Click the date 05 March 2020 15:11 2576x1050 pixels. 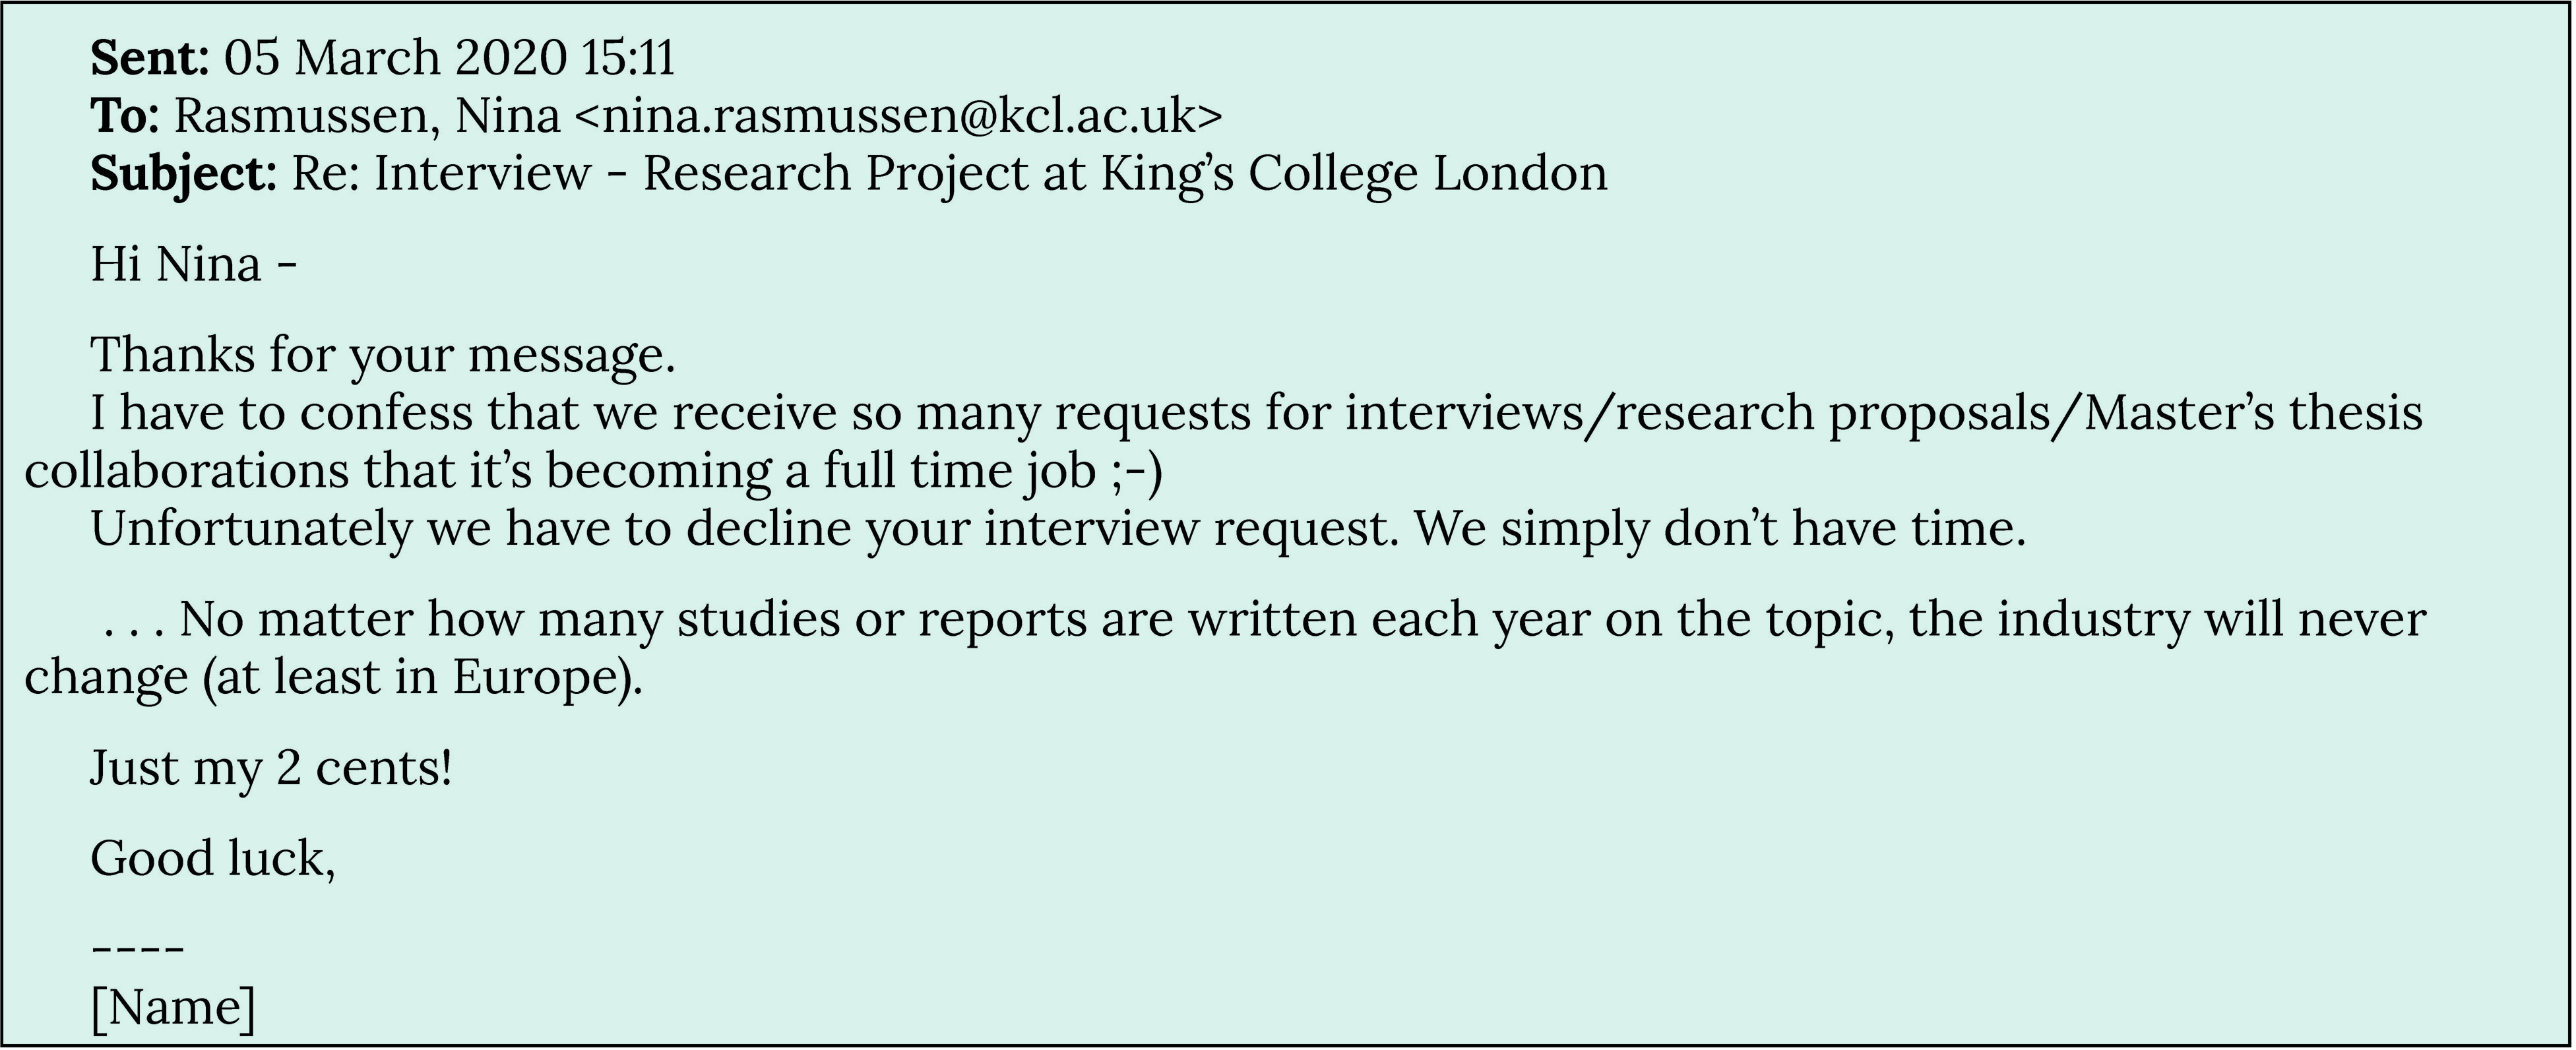coord(449,59)
